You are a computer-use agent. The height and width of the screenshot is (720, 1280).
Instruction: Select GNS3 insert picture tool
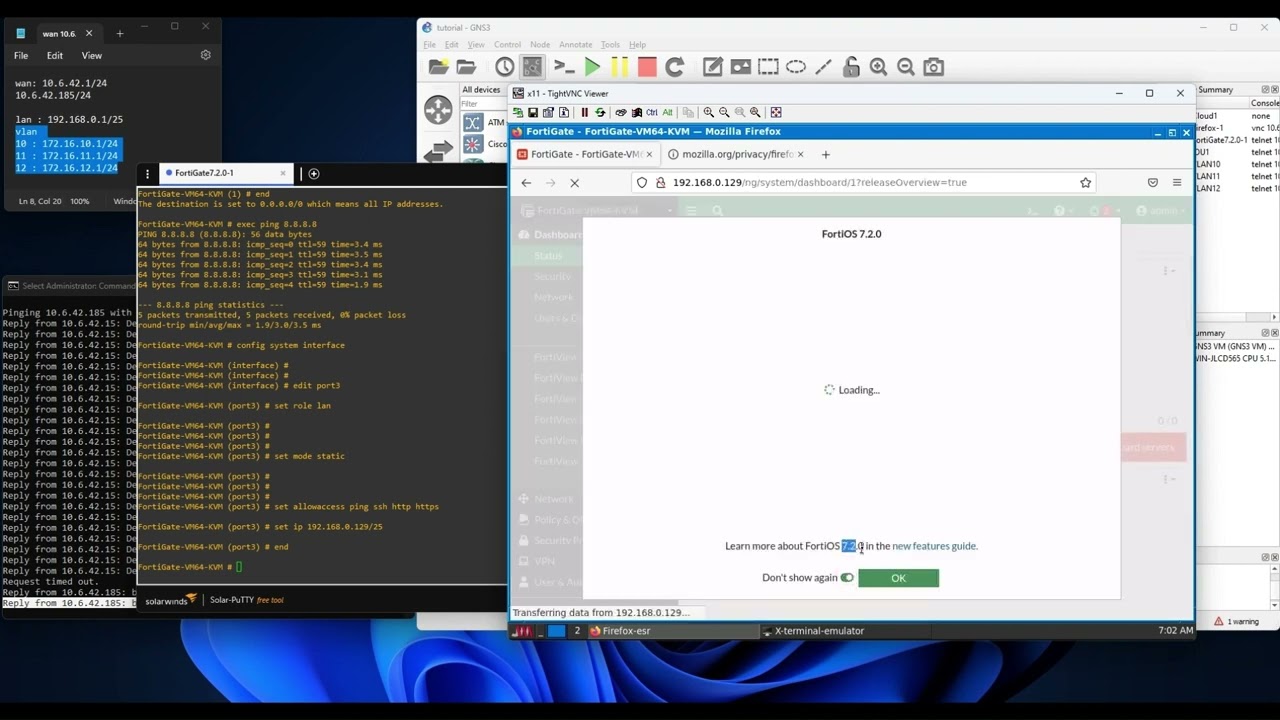pos(741,67)
